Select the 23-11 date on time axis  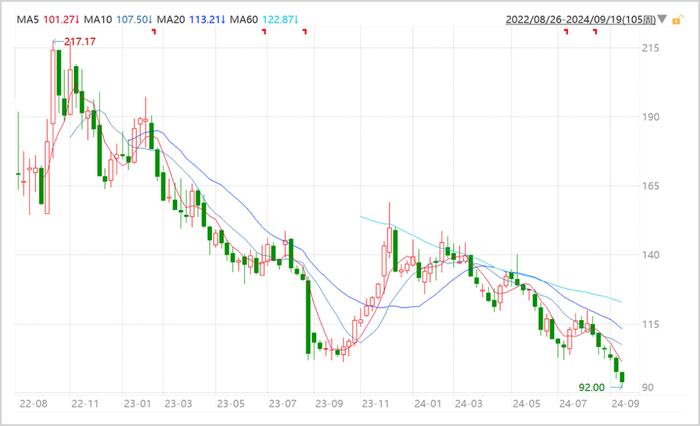pos(375,404)
